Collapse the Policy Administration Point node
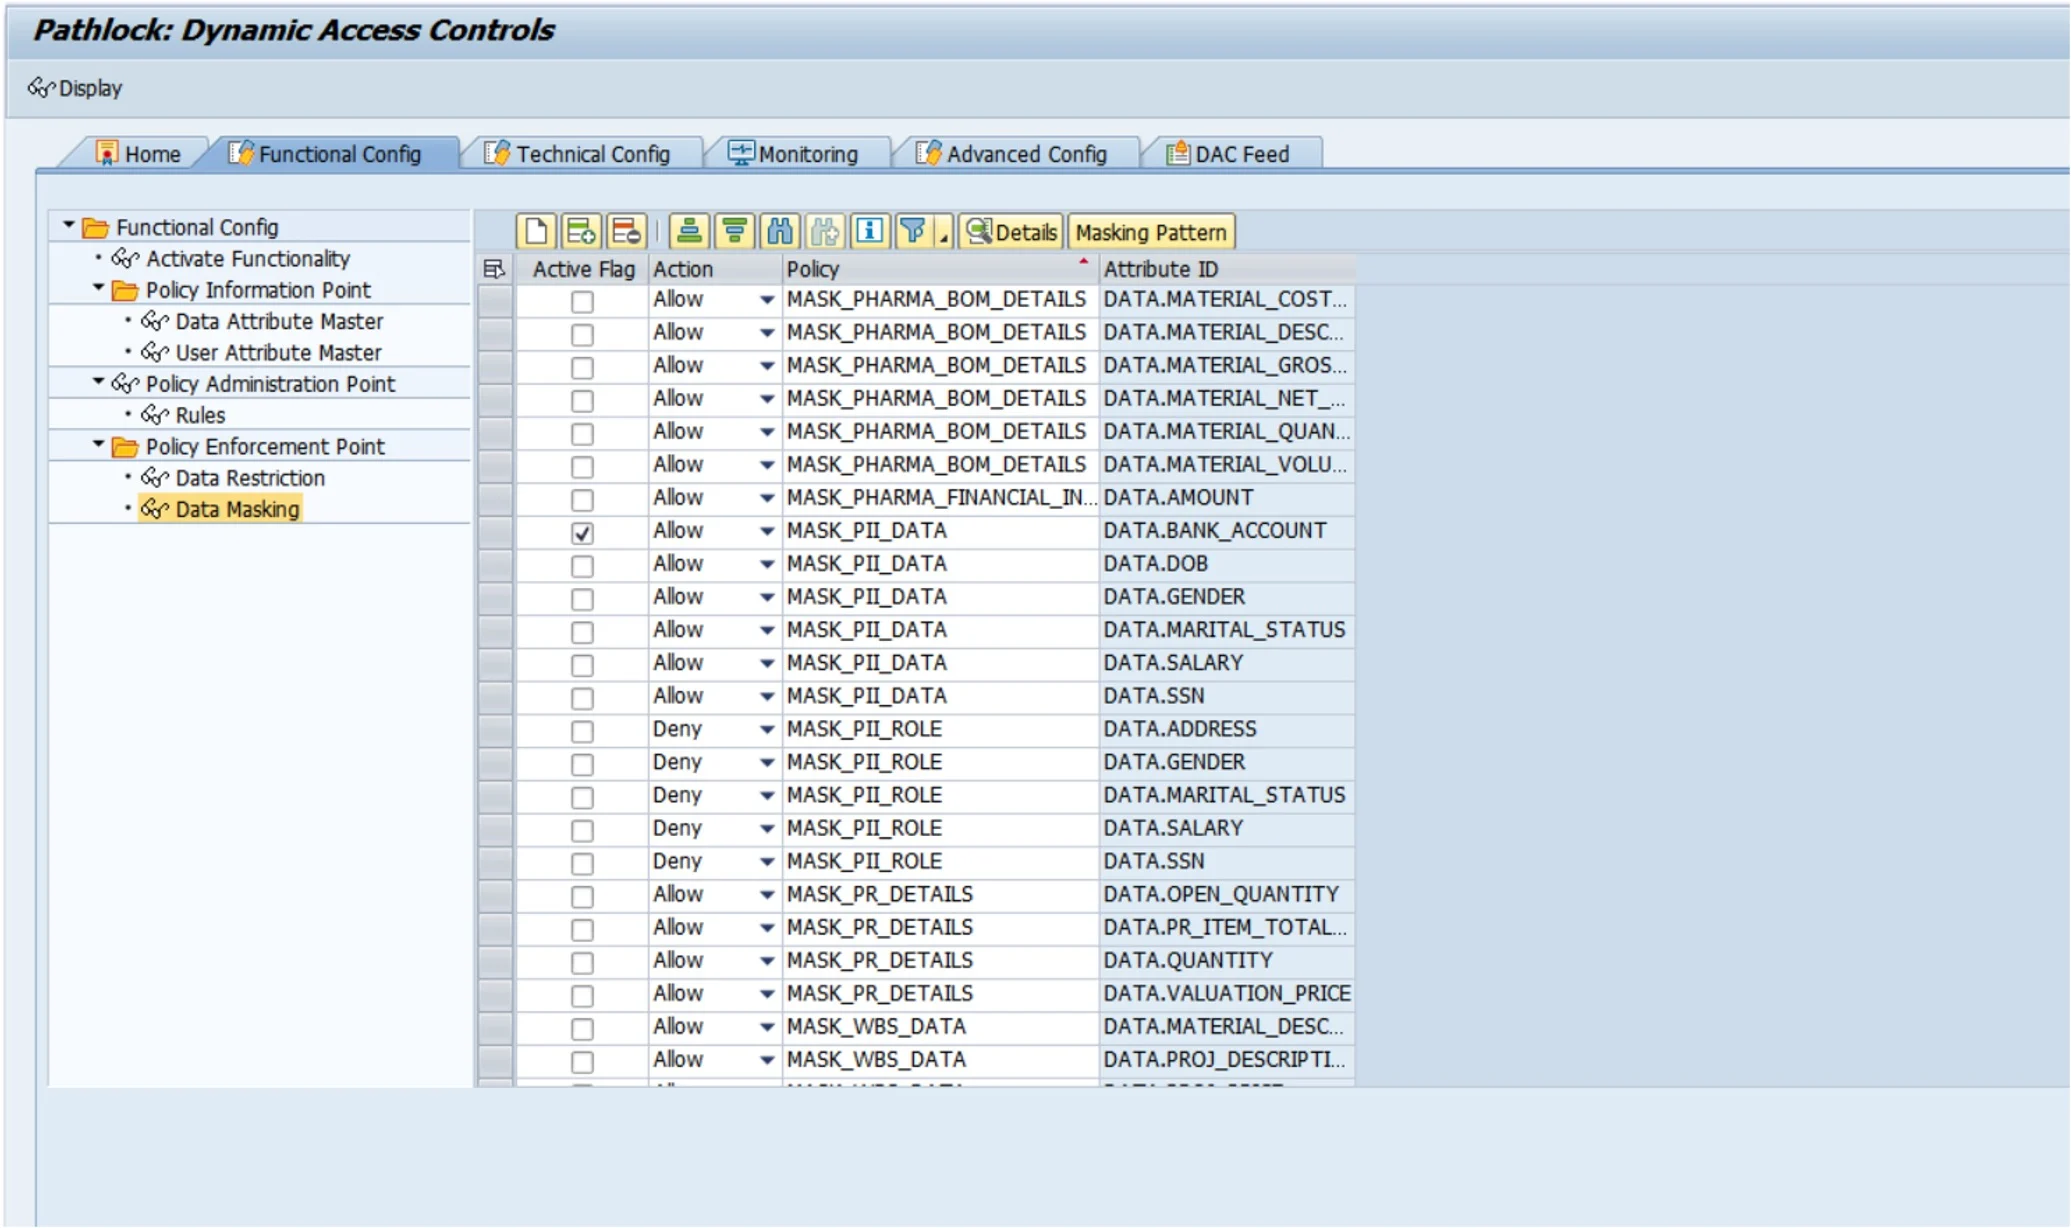 tap(98, 382)
